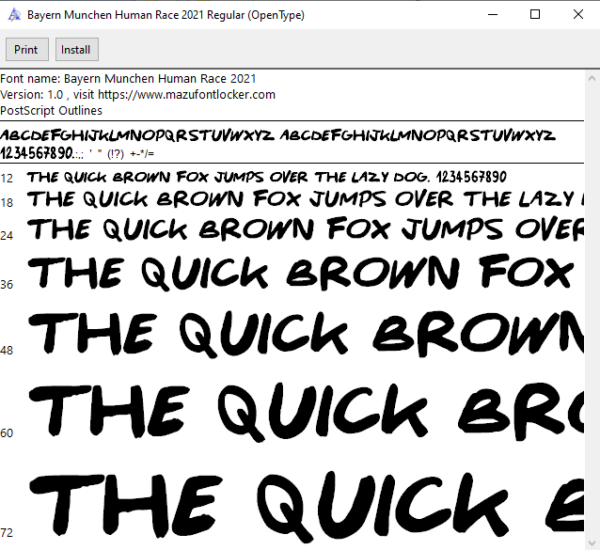This screenshot has height=550, width=600.
Task: Click the 'Font name: Bayern Munchen Human Race 2021' text
Action: click(x=128, y=78)
